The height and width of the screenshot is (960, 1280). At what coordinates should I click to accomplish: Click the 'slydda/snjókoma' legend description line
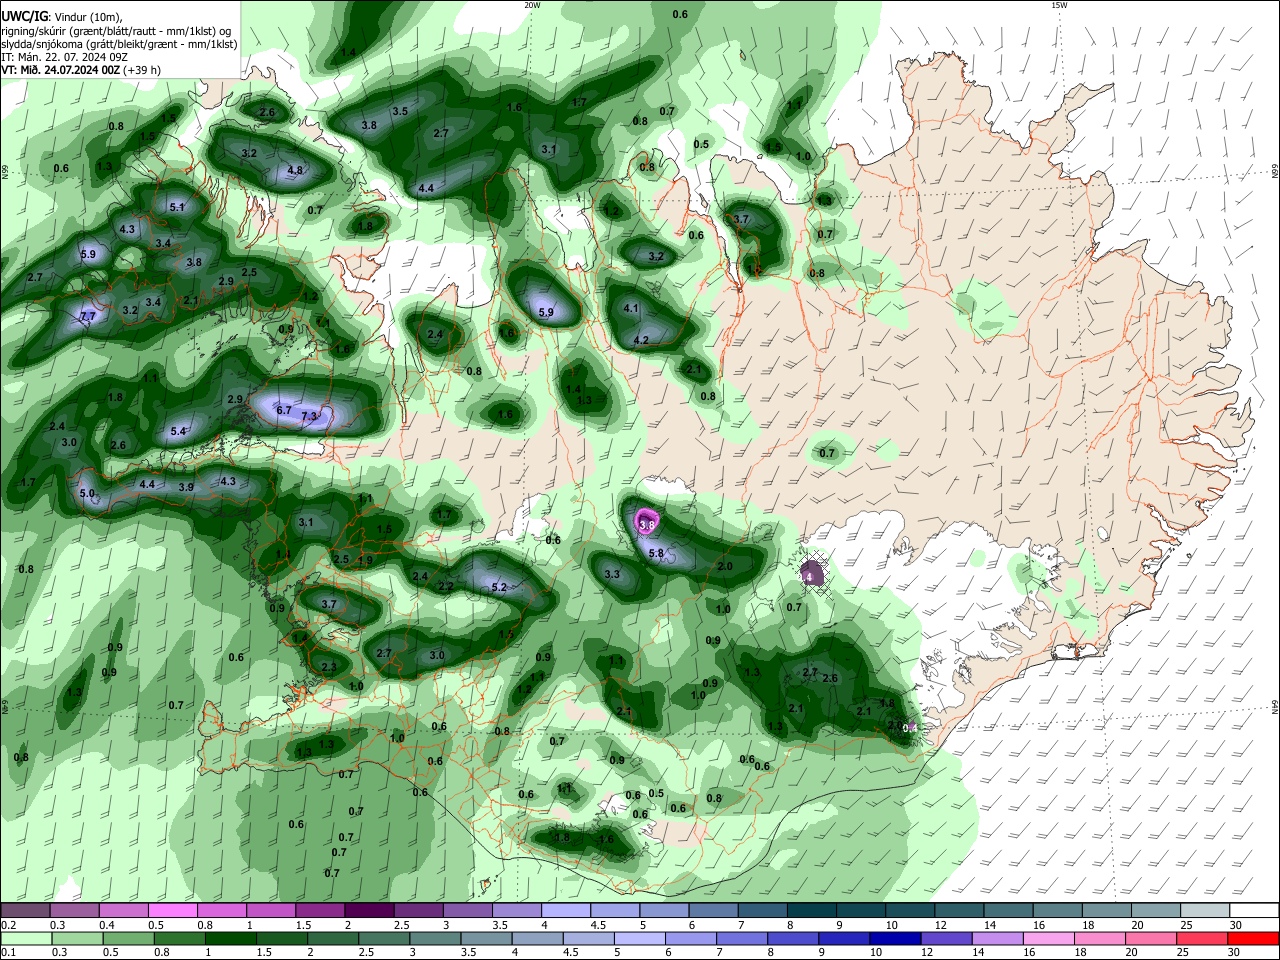(x=119, y=44)
